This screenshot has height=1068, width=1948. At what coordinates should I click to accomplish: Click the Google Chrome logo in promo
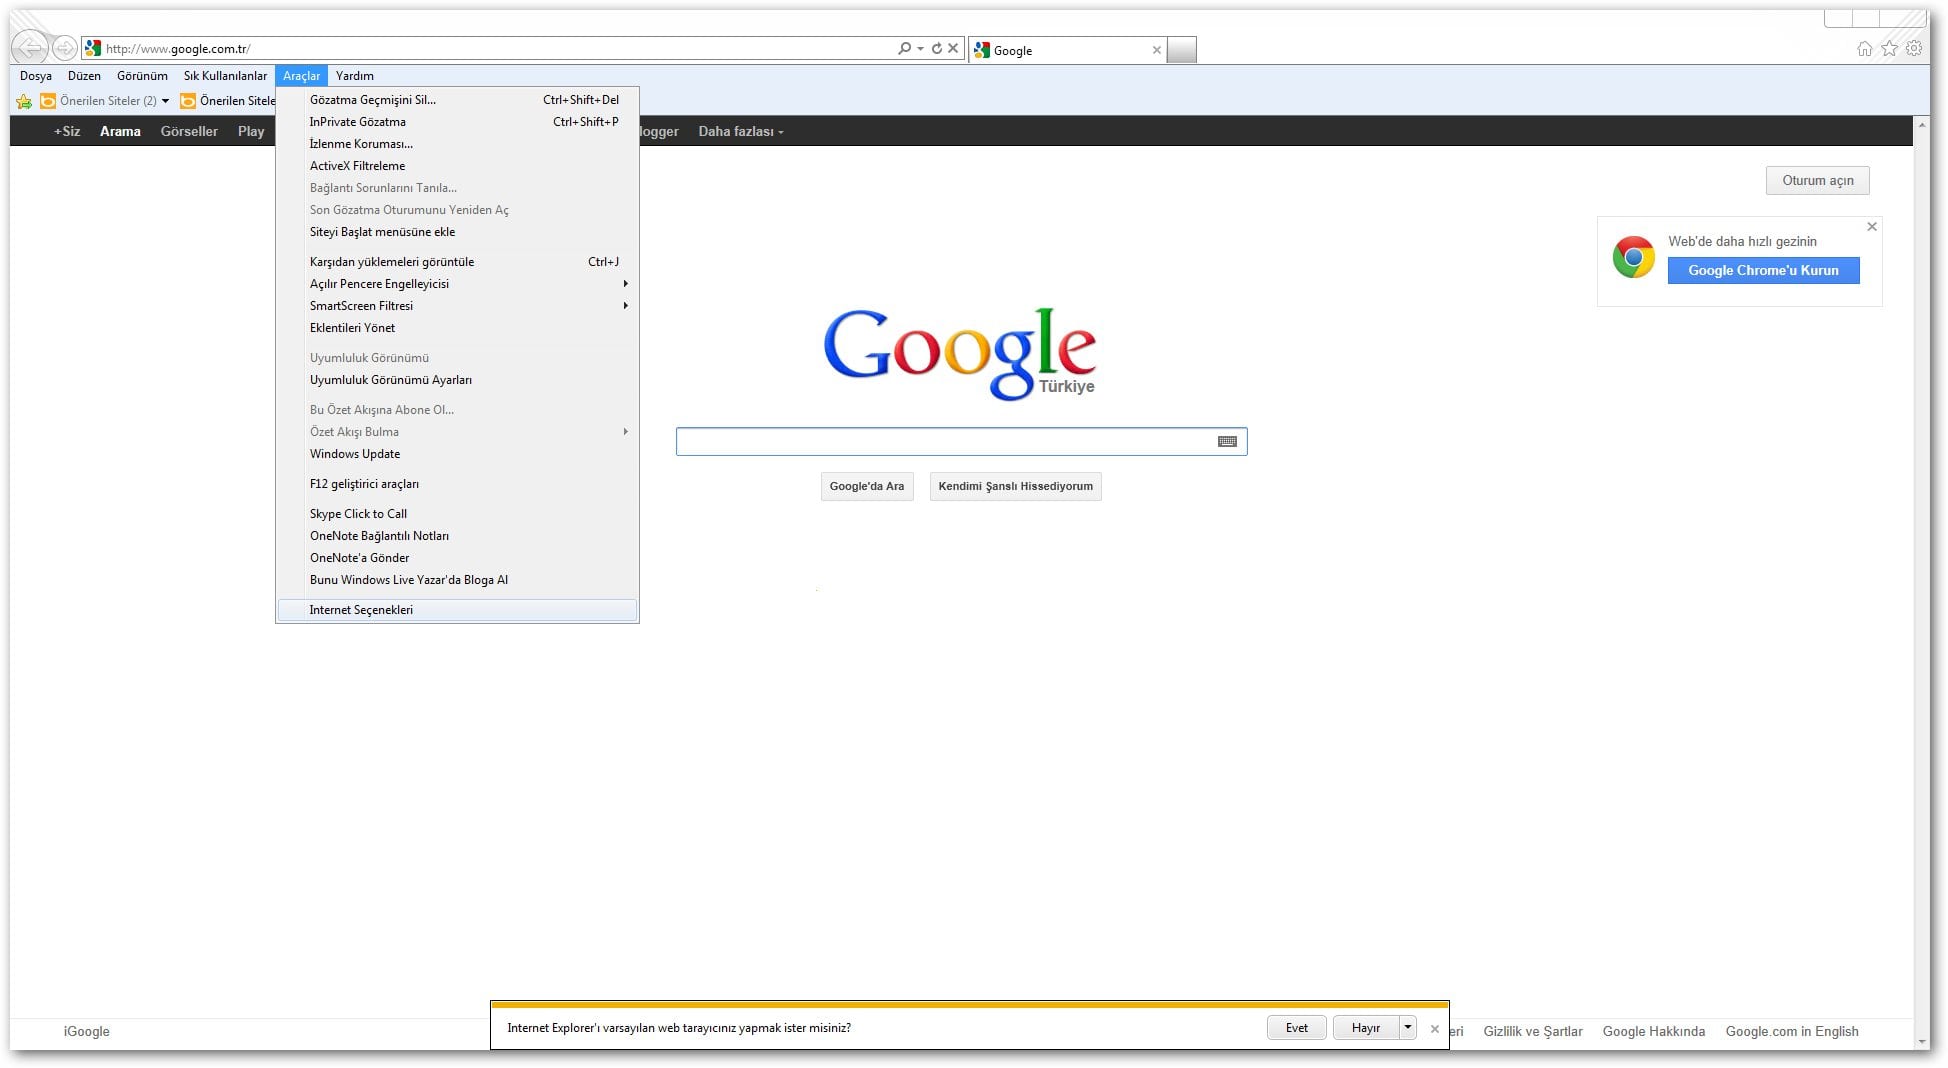1634,258
